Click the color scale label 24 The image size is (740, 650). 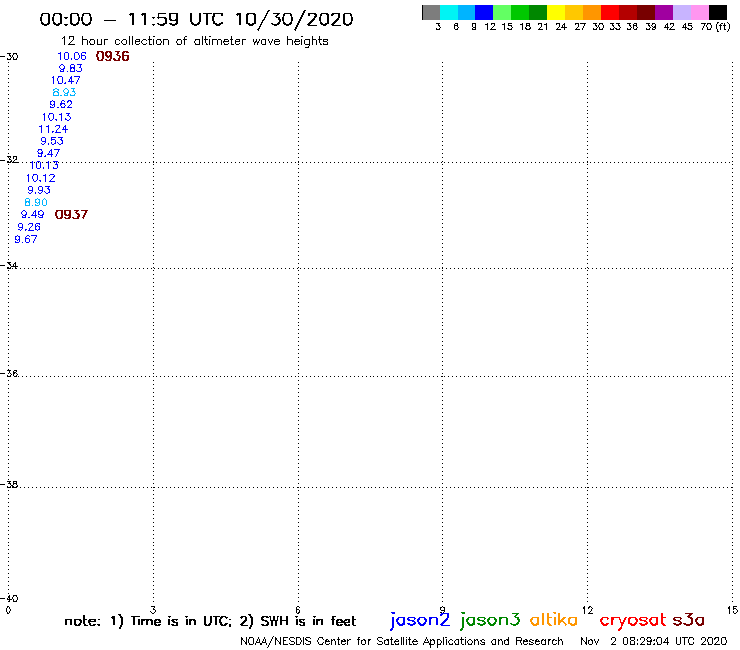pyautogui.click(x=561, y=27)
